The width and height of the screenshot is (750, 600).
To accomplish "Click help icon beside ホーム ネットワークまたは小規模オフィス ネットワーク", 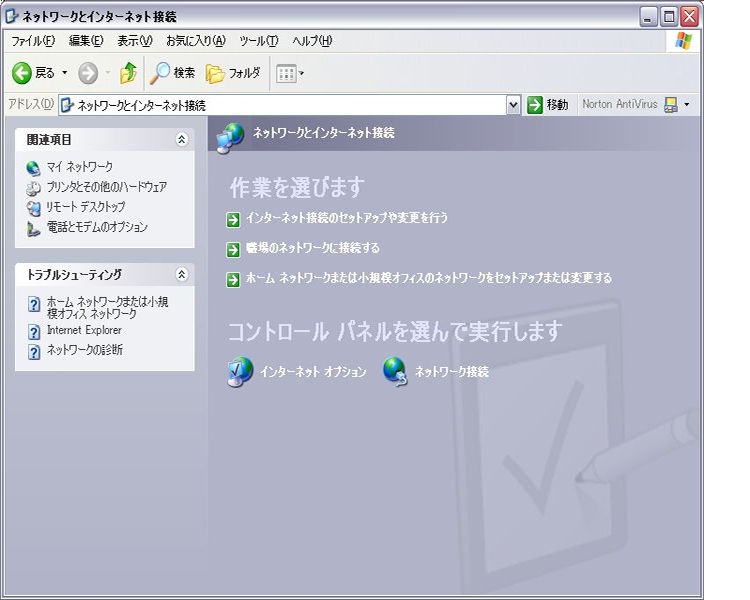I will (34, 304).
